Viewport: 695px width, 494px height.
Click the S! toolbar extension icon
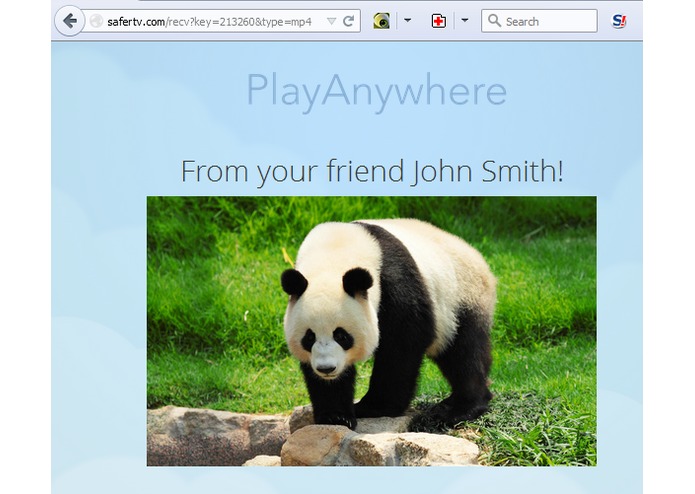pyautogui.click(x=619, y=21)
